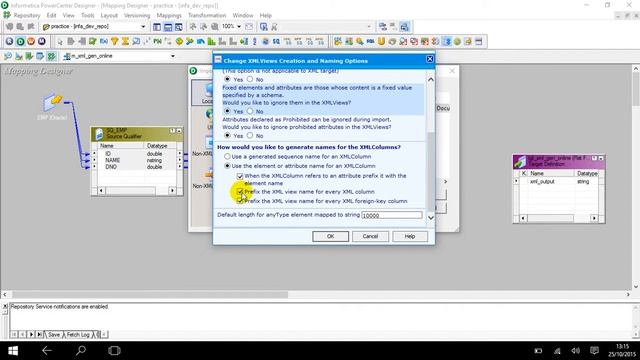Screen dimensions: 640x360
Task: Click Help in XMLViews options dialog
Action: [x=410, y=236]
